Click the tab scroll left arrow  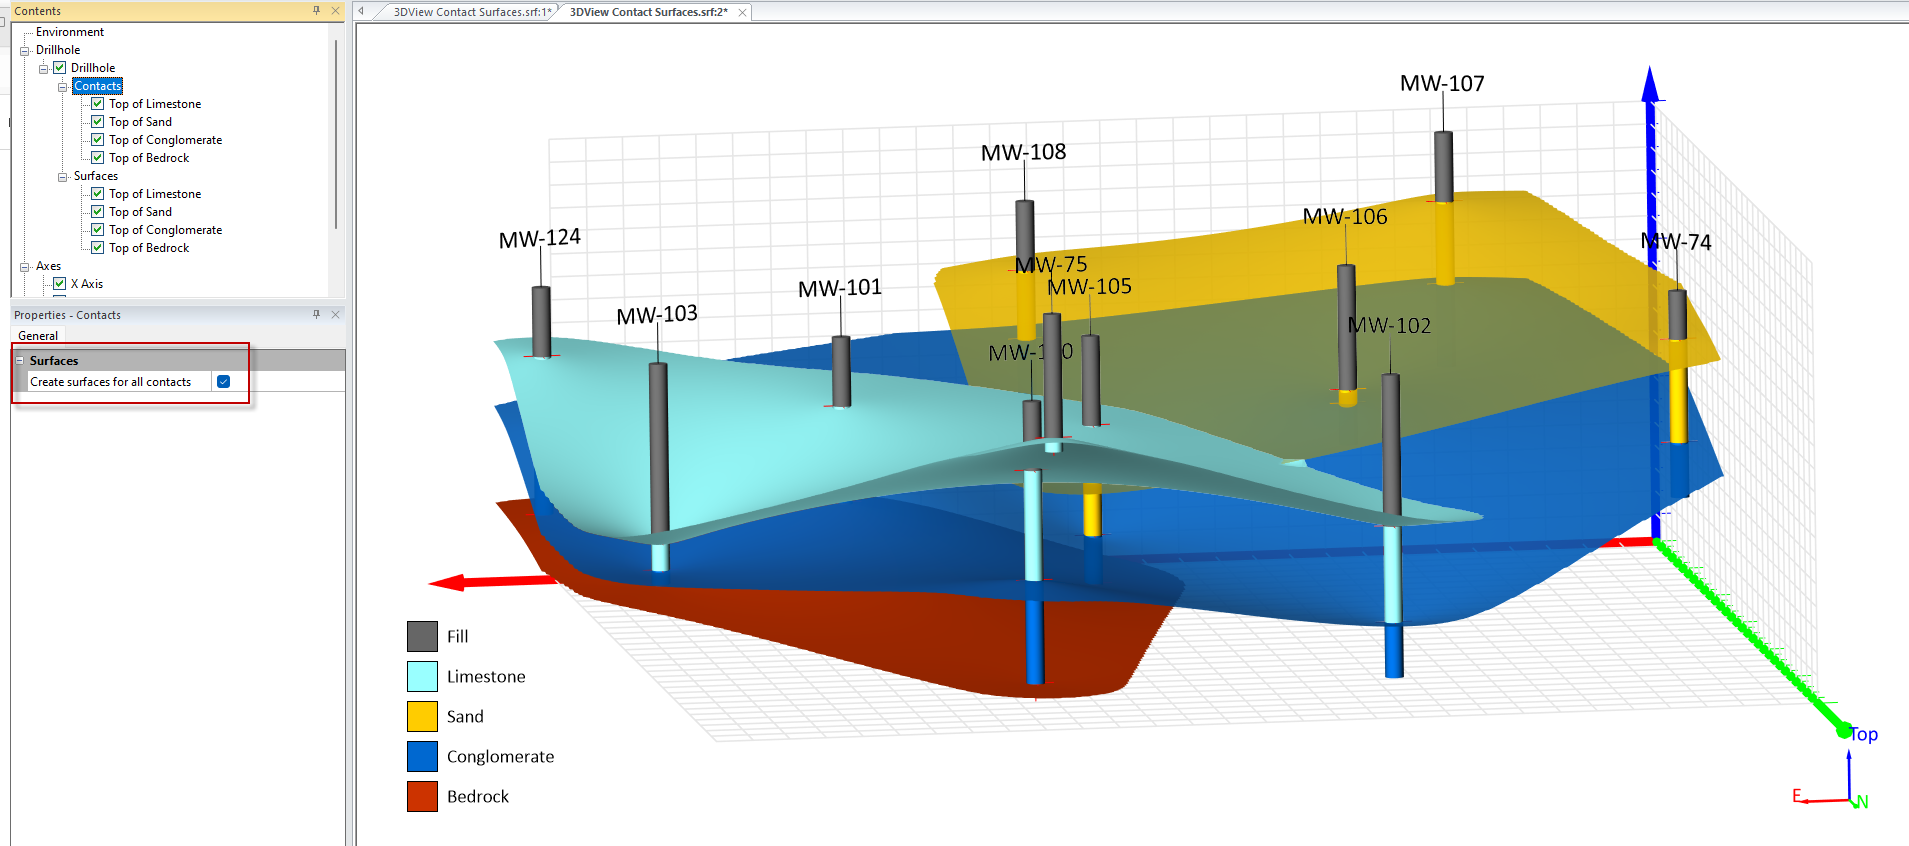(x=362, y=12)
